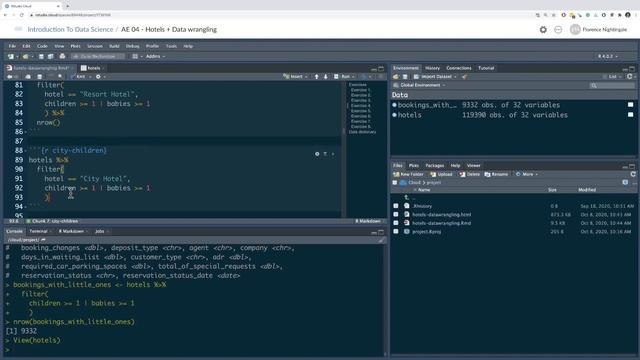Image resolution: width=640 pixels, height=360 pixels.
Task: Click the Environment search field
Action: coord(612,85)
